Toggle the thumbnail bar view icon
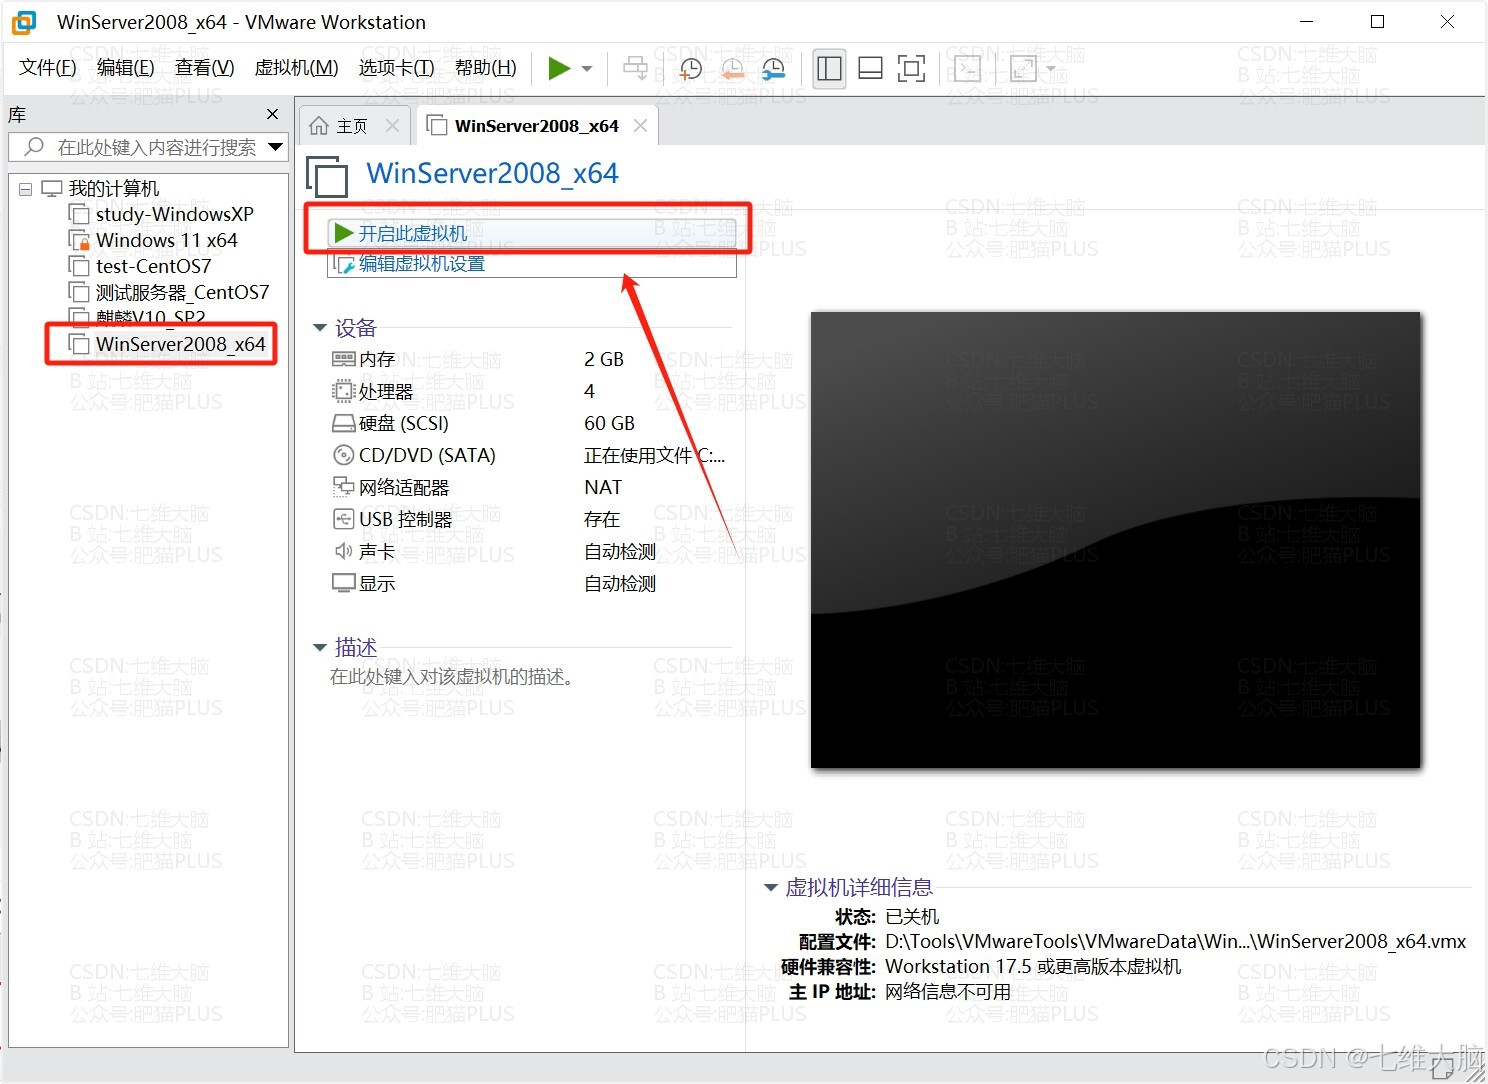Image resolution: width=1488 pixels, height=1084 pixels. coord(870,68)
